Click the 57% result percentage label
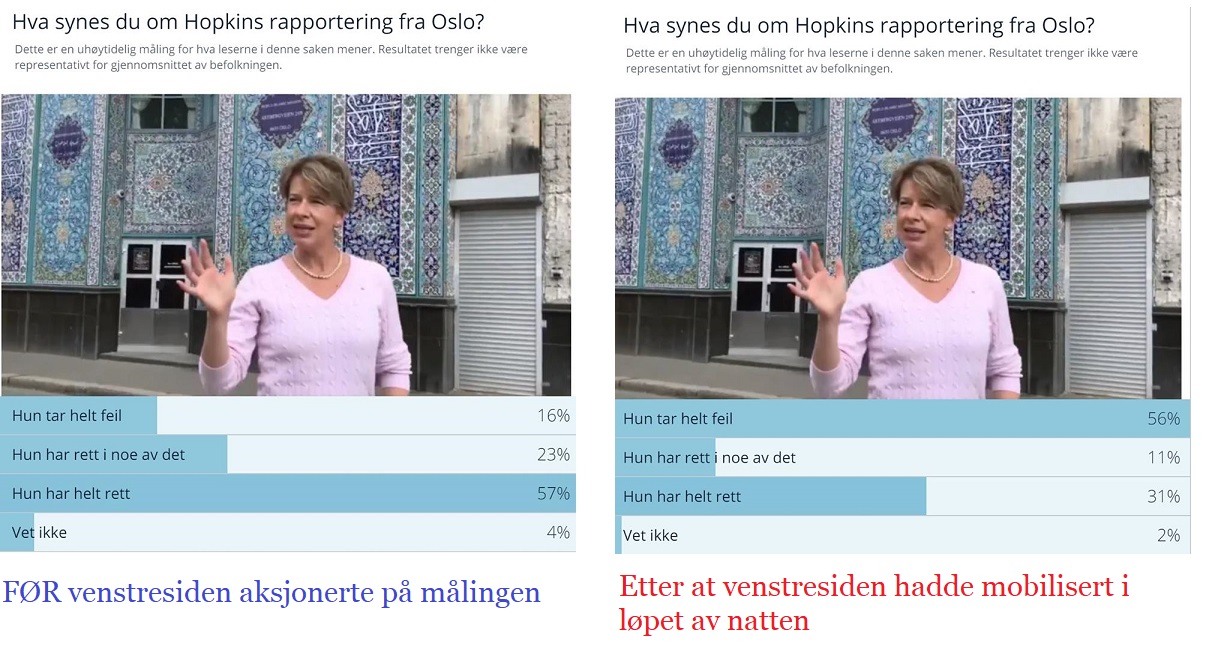The width and height of the screenshot is (1216, 648). 555,493
